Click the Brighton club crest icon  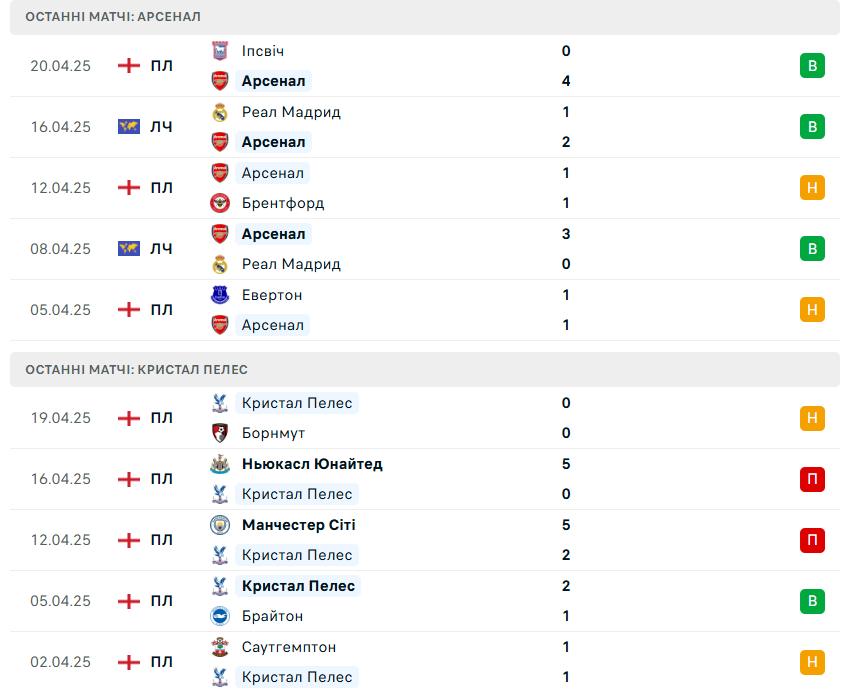220,616
